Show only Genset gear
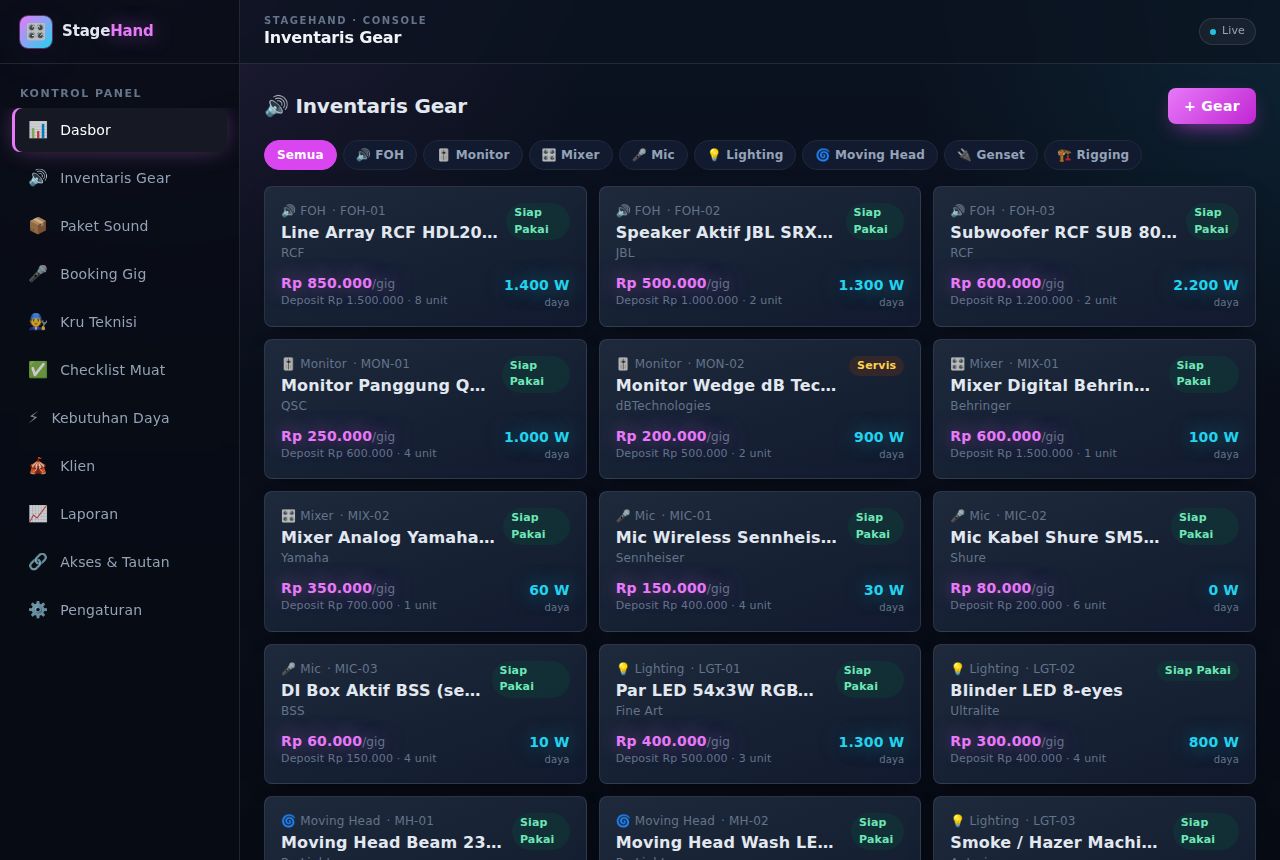The image size is (1280, 860). pyautogui.click(x=991, y=155)
